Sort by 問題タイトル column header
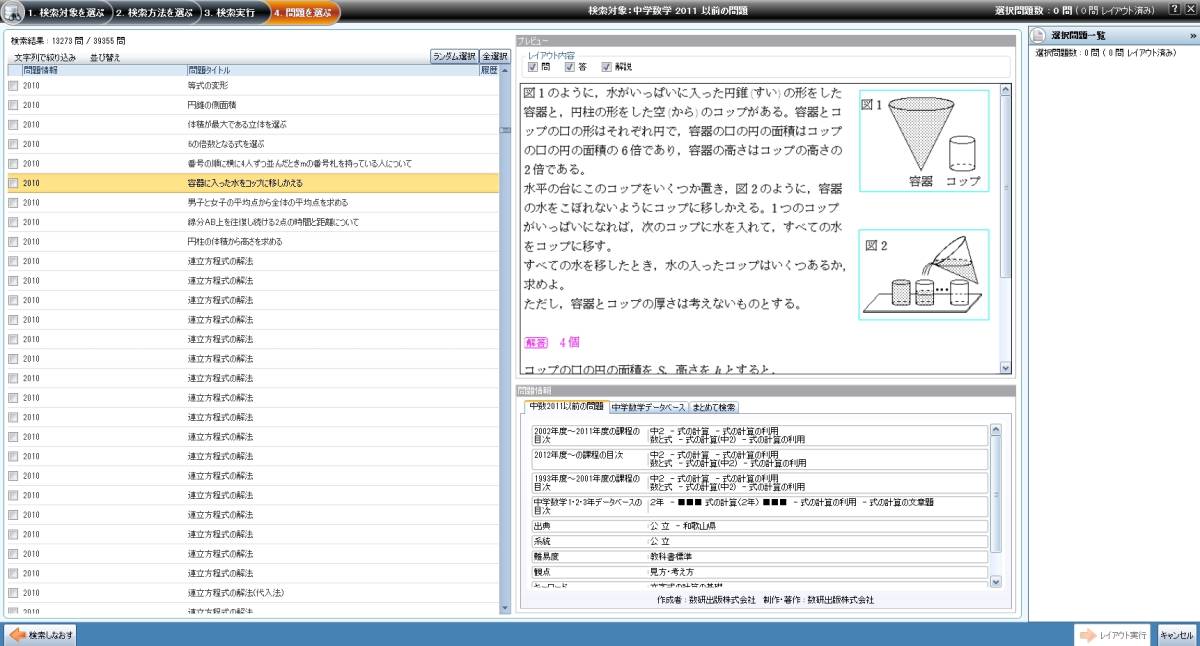This screenshot has width=1200, height=646. [x=331, y=71]
